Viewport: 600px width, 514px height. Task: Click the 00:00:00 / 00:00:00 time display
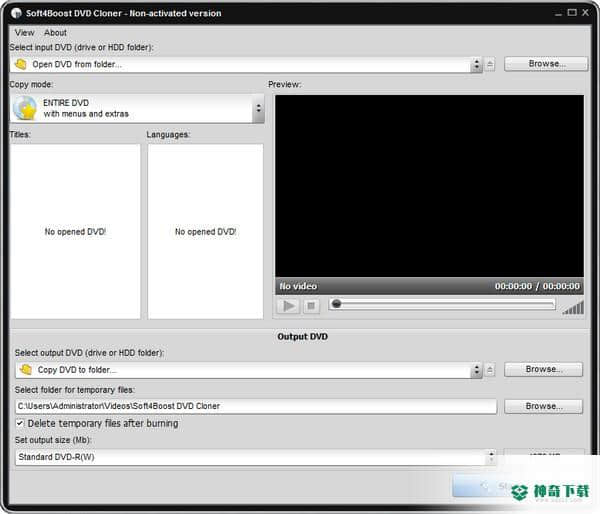point(537,286)
